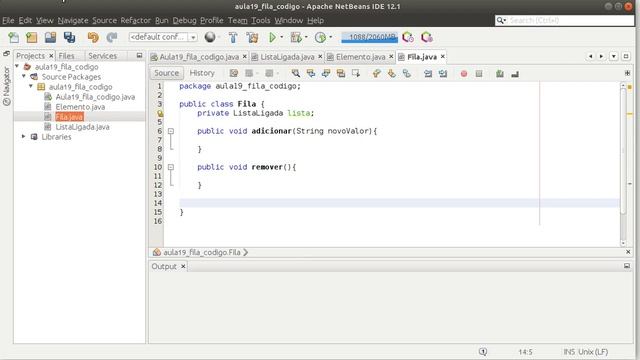Switch to the Files panel tab
640x360 pixels.
(x=66, y=56)
